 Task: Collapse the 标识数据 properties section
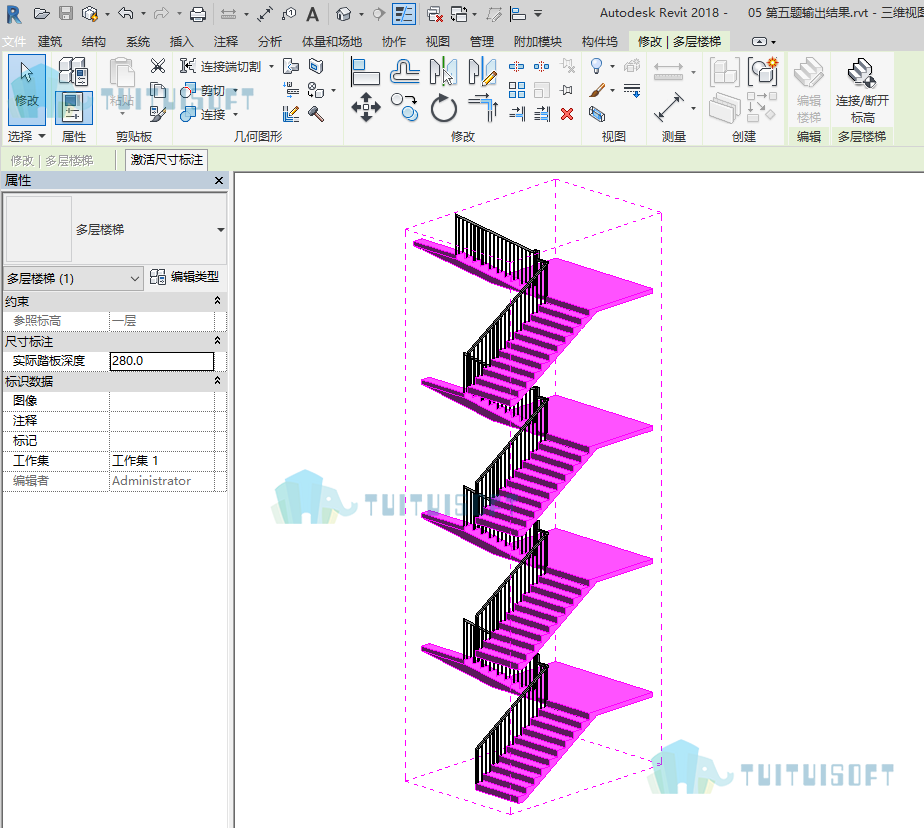(x=217, y=381)
